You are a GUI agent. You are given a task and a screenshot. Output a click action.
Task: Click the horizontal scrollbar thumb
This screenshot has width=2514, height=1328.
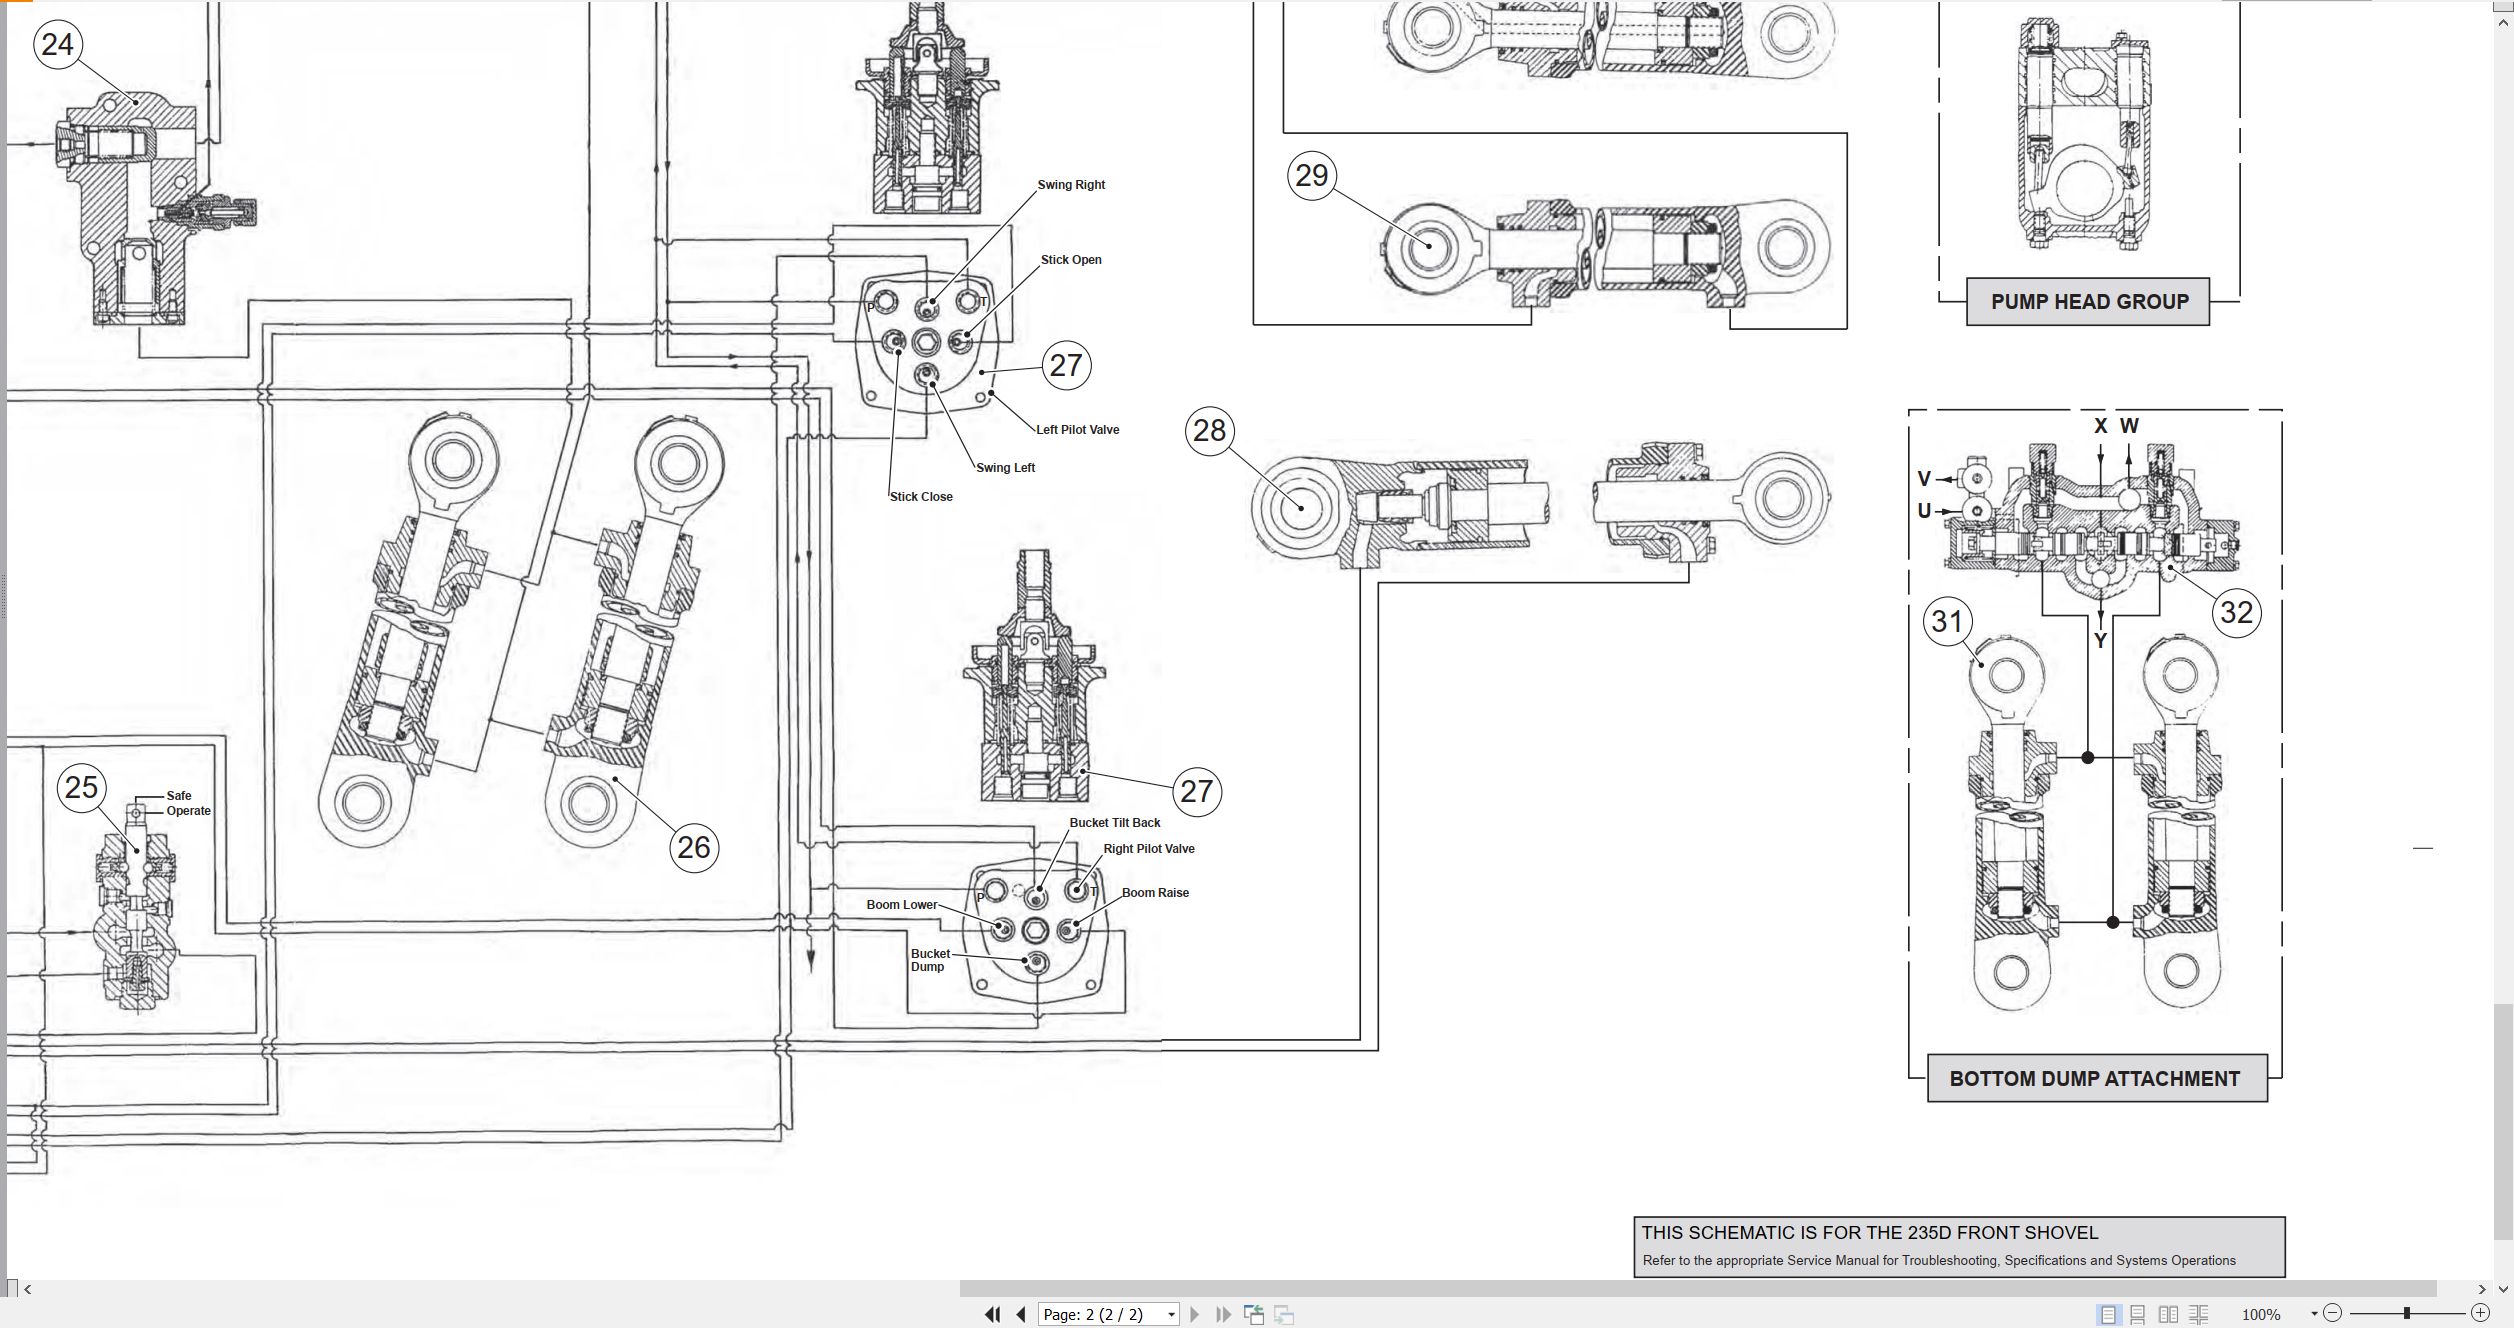point(1698,1289)
